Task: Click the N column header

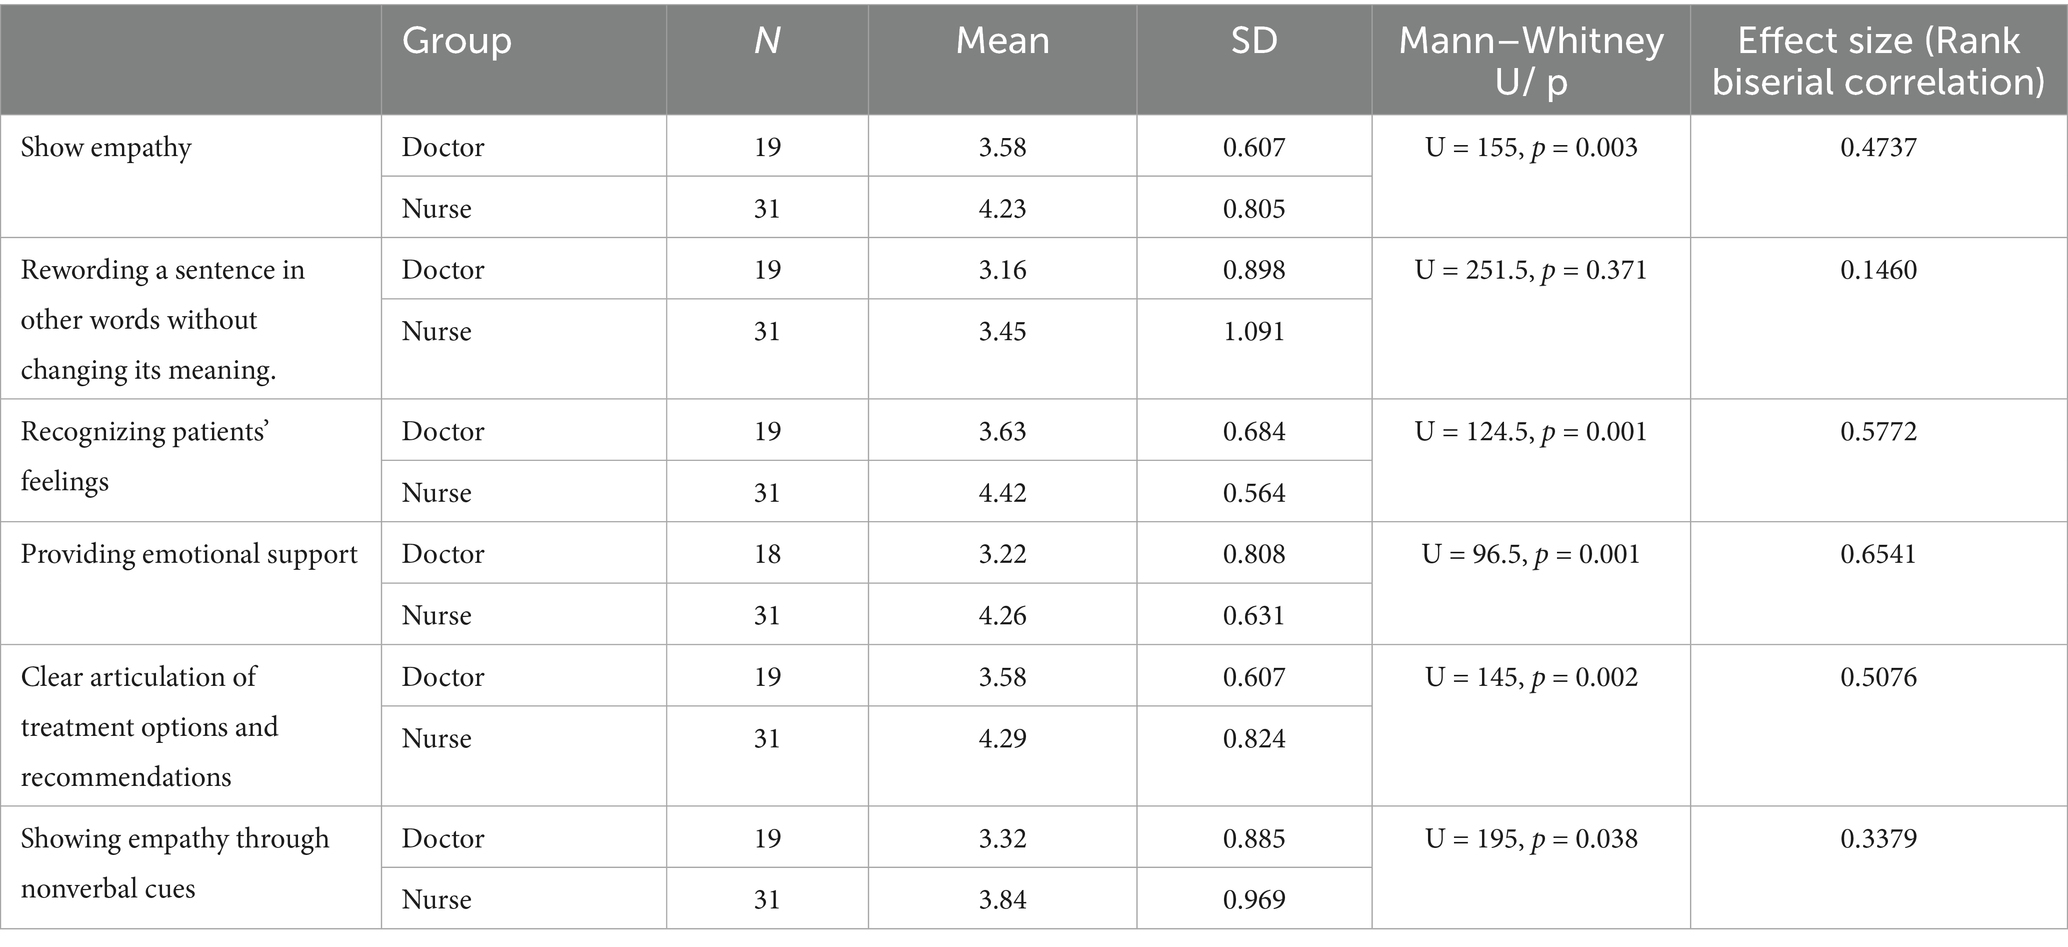Action: (767, 41)
